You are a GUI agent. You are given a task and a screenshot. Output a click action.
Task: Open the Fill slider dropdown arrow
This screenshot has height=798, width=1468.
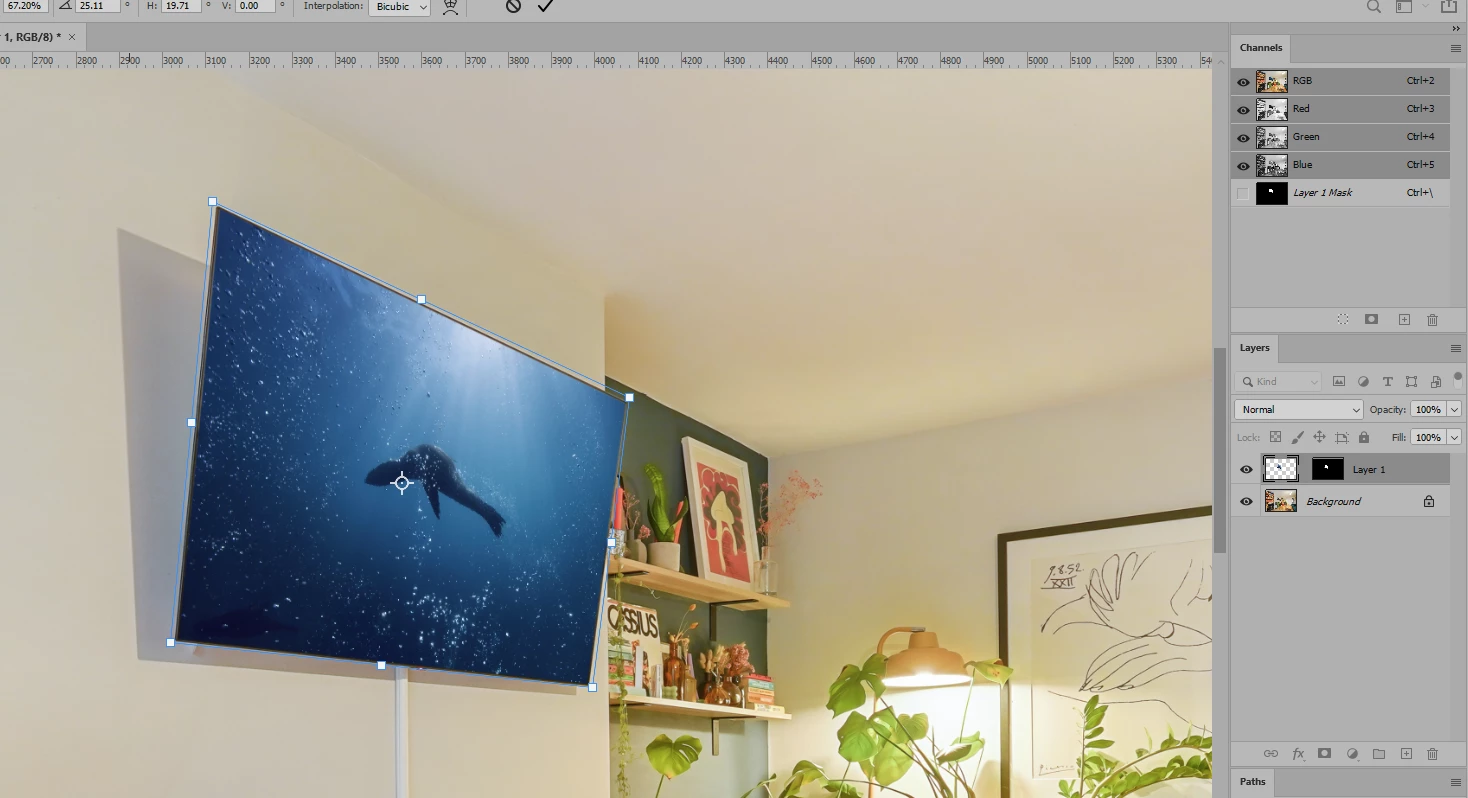point(1454,437)
